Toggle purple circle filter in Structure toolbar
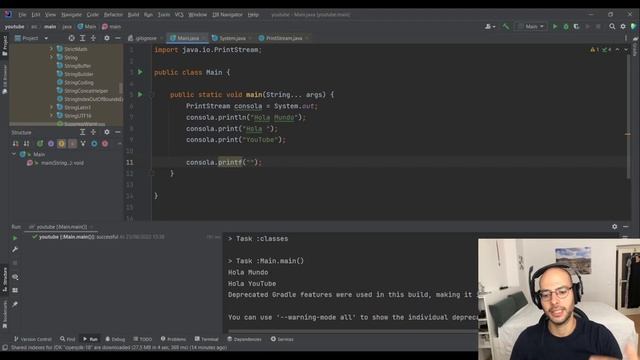The width and height of the screenshot is (640, 360). pyautogui.click(x=51, y=144)
